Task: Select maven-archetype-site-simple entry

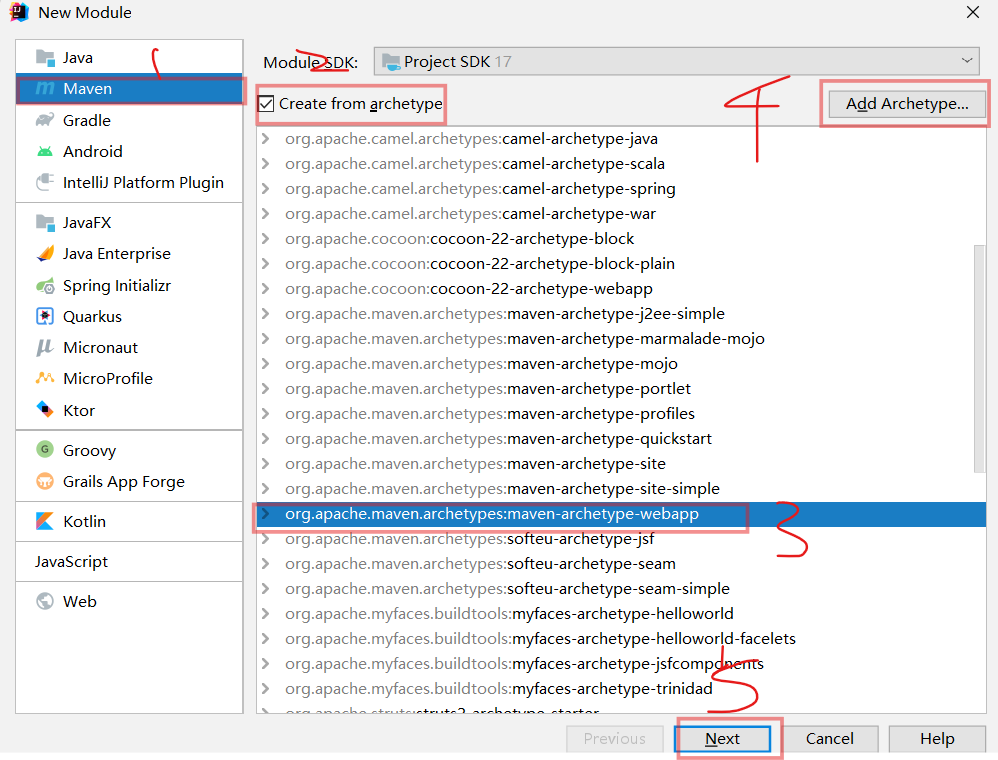Action: pyautogui.click(x=502, y=489)
